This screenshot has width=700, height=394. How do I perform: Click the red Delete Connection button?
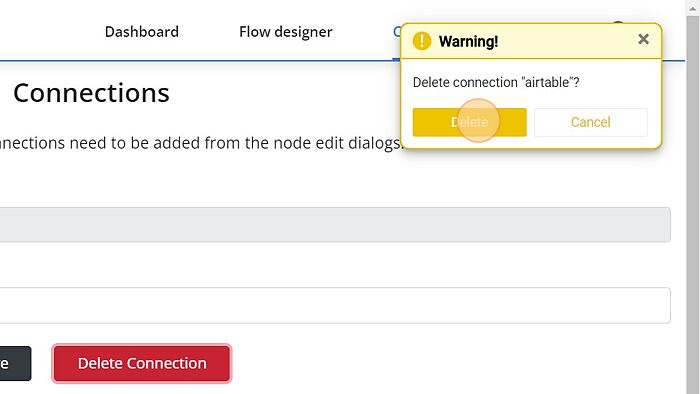point(142,363)
